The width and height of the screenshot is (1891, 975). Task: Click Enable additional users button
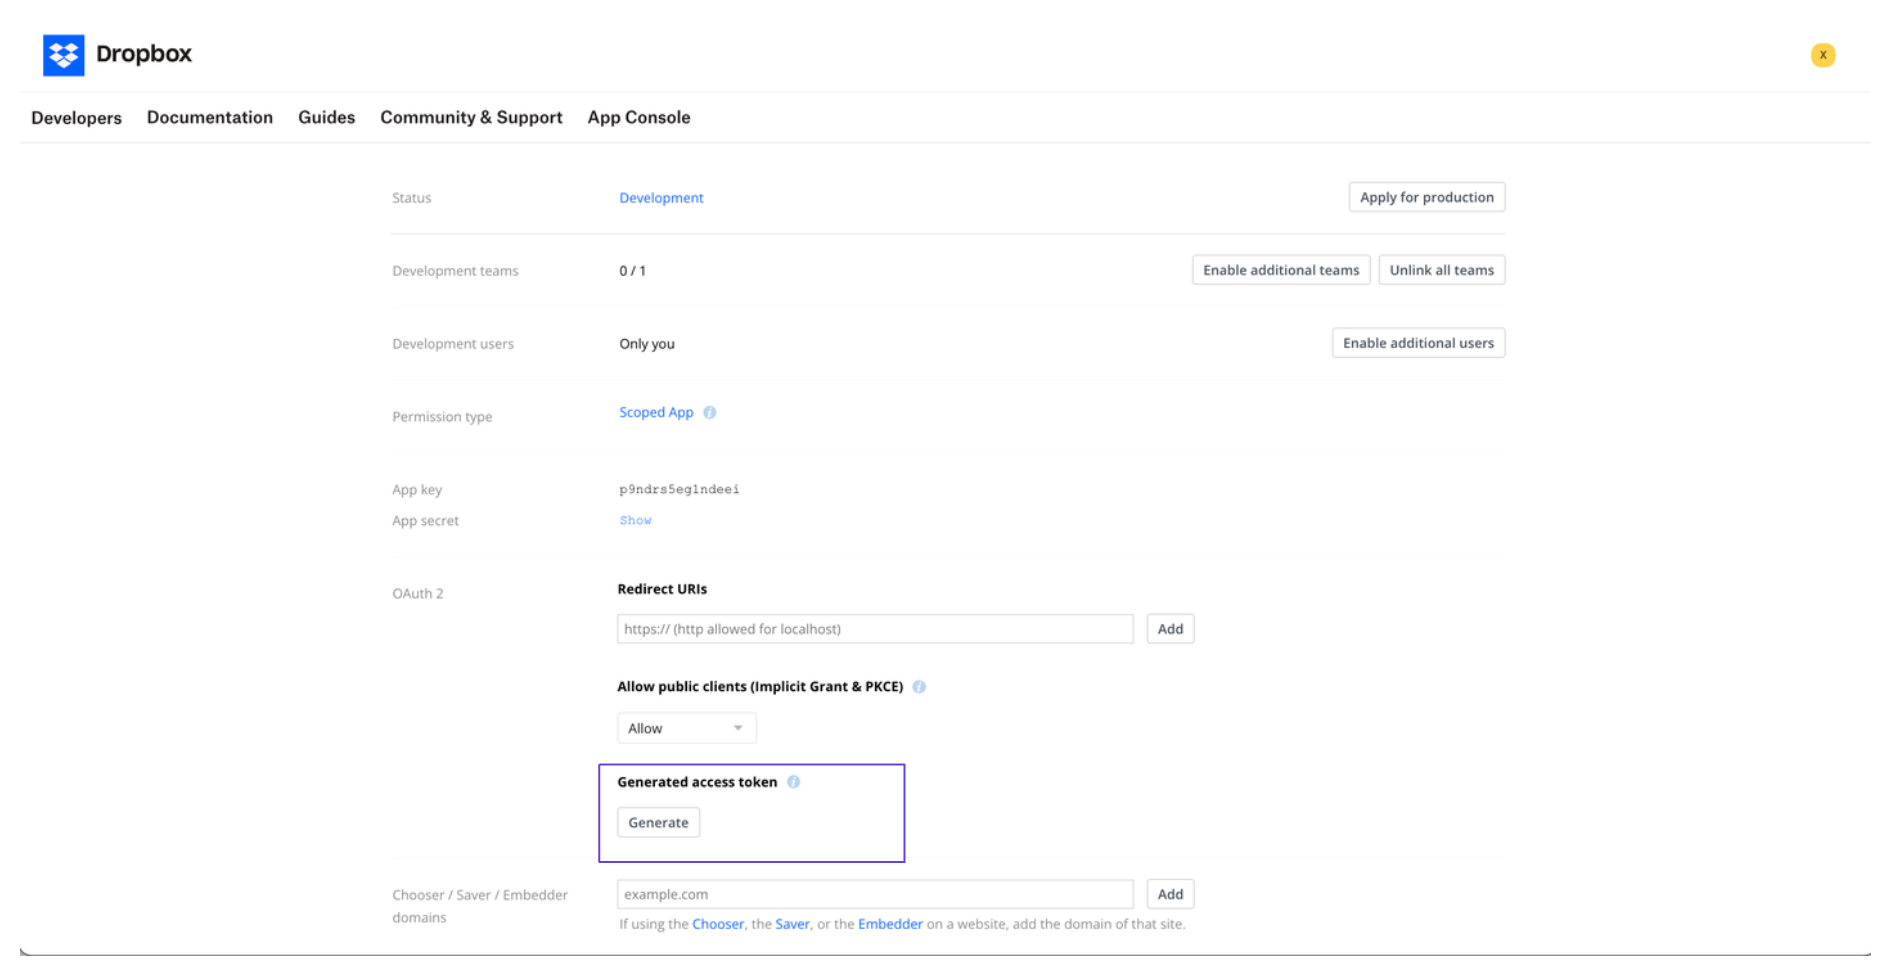[x=1418, y=343]
